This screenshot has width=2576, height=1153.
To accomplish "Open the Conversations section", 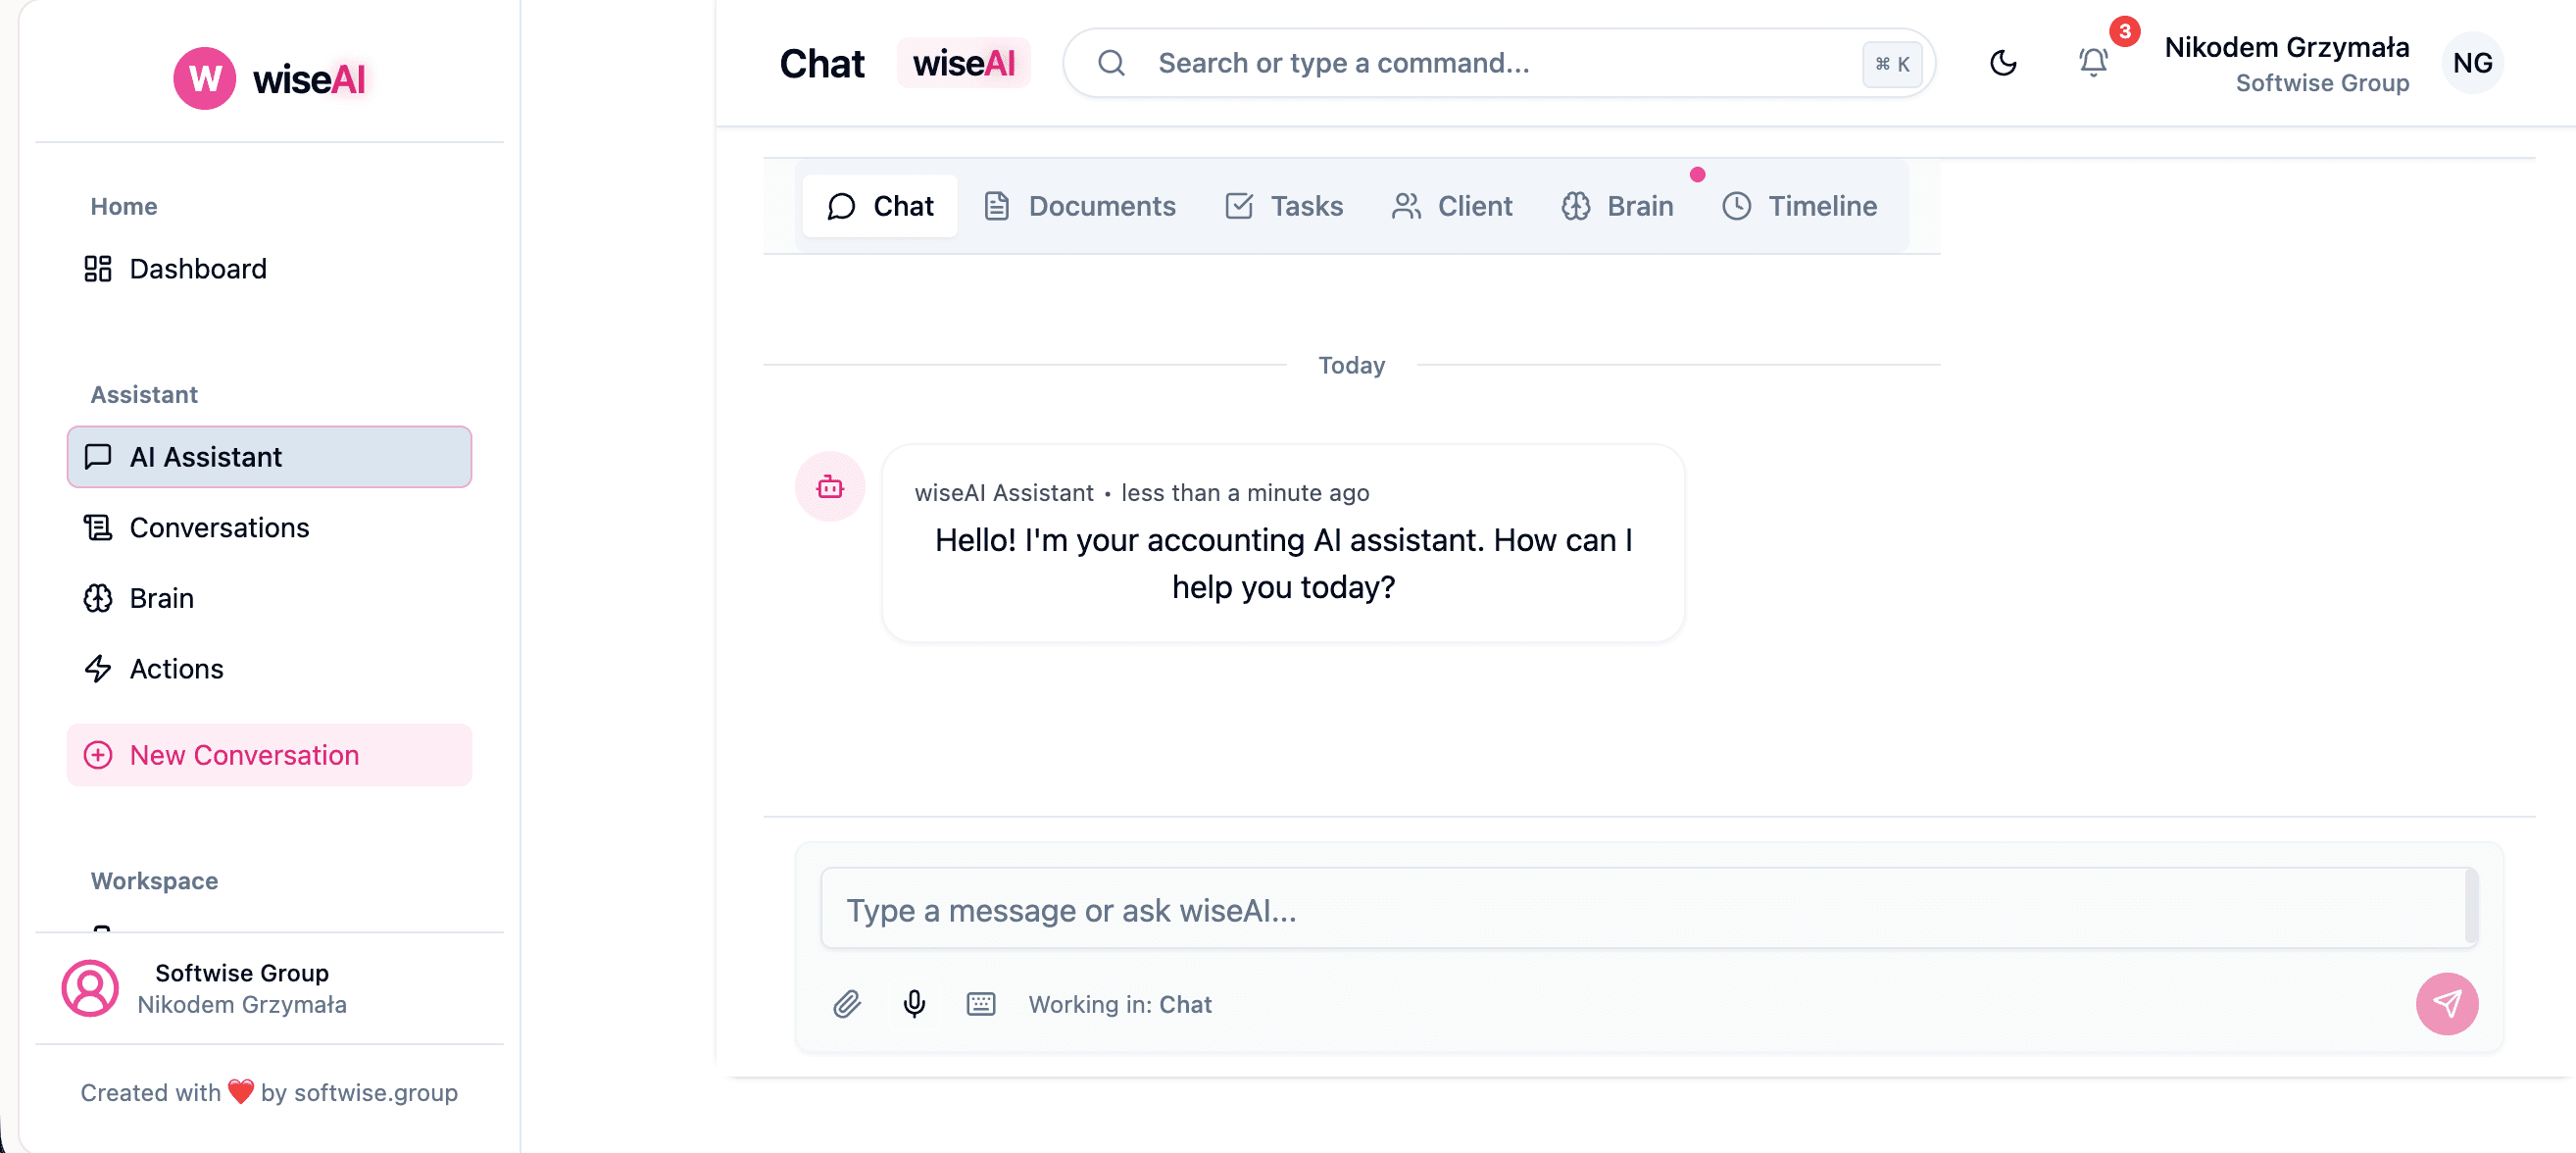I will [218, 527].
